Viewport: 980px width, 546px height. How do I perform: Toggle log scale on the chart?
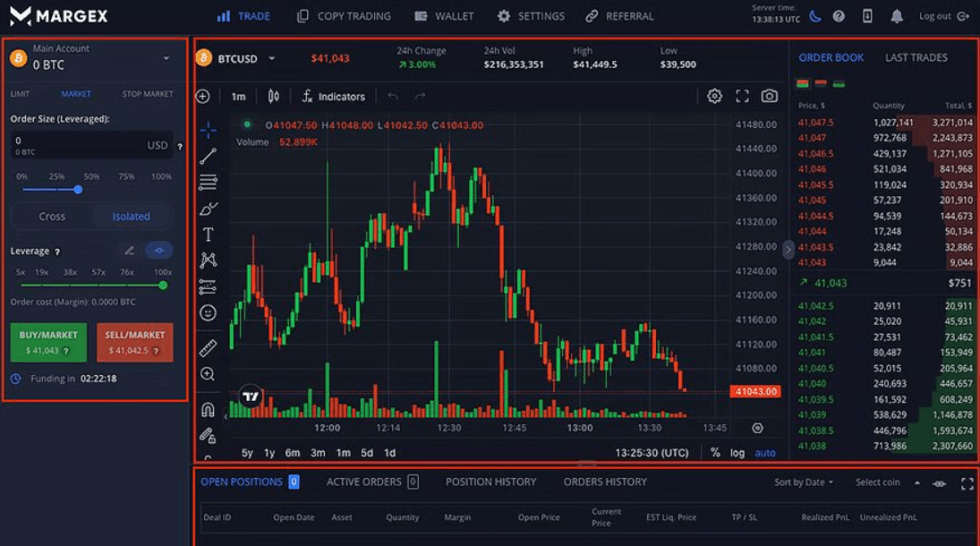point(737,453)
